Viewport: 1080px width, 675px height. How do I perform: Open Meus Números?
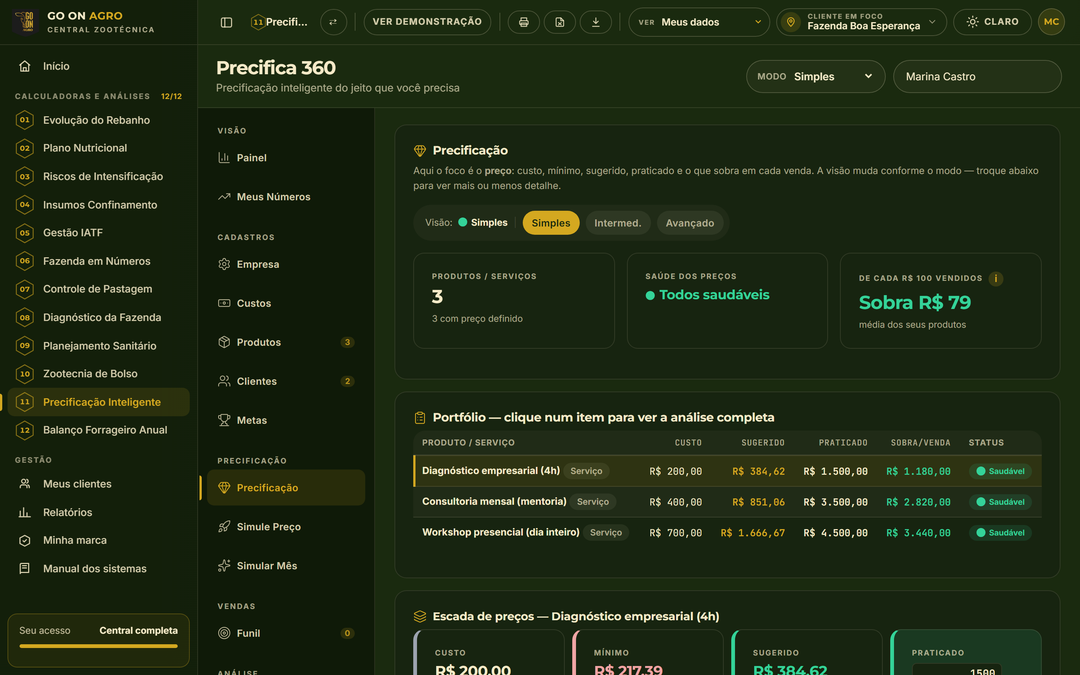pyautogui.click(x=286, y=197)
